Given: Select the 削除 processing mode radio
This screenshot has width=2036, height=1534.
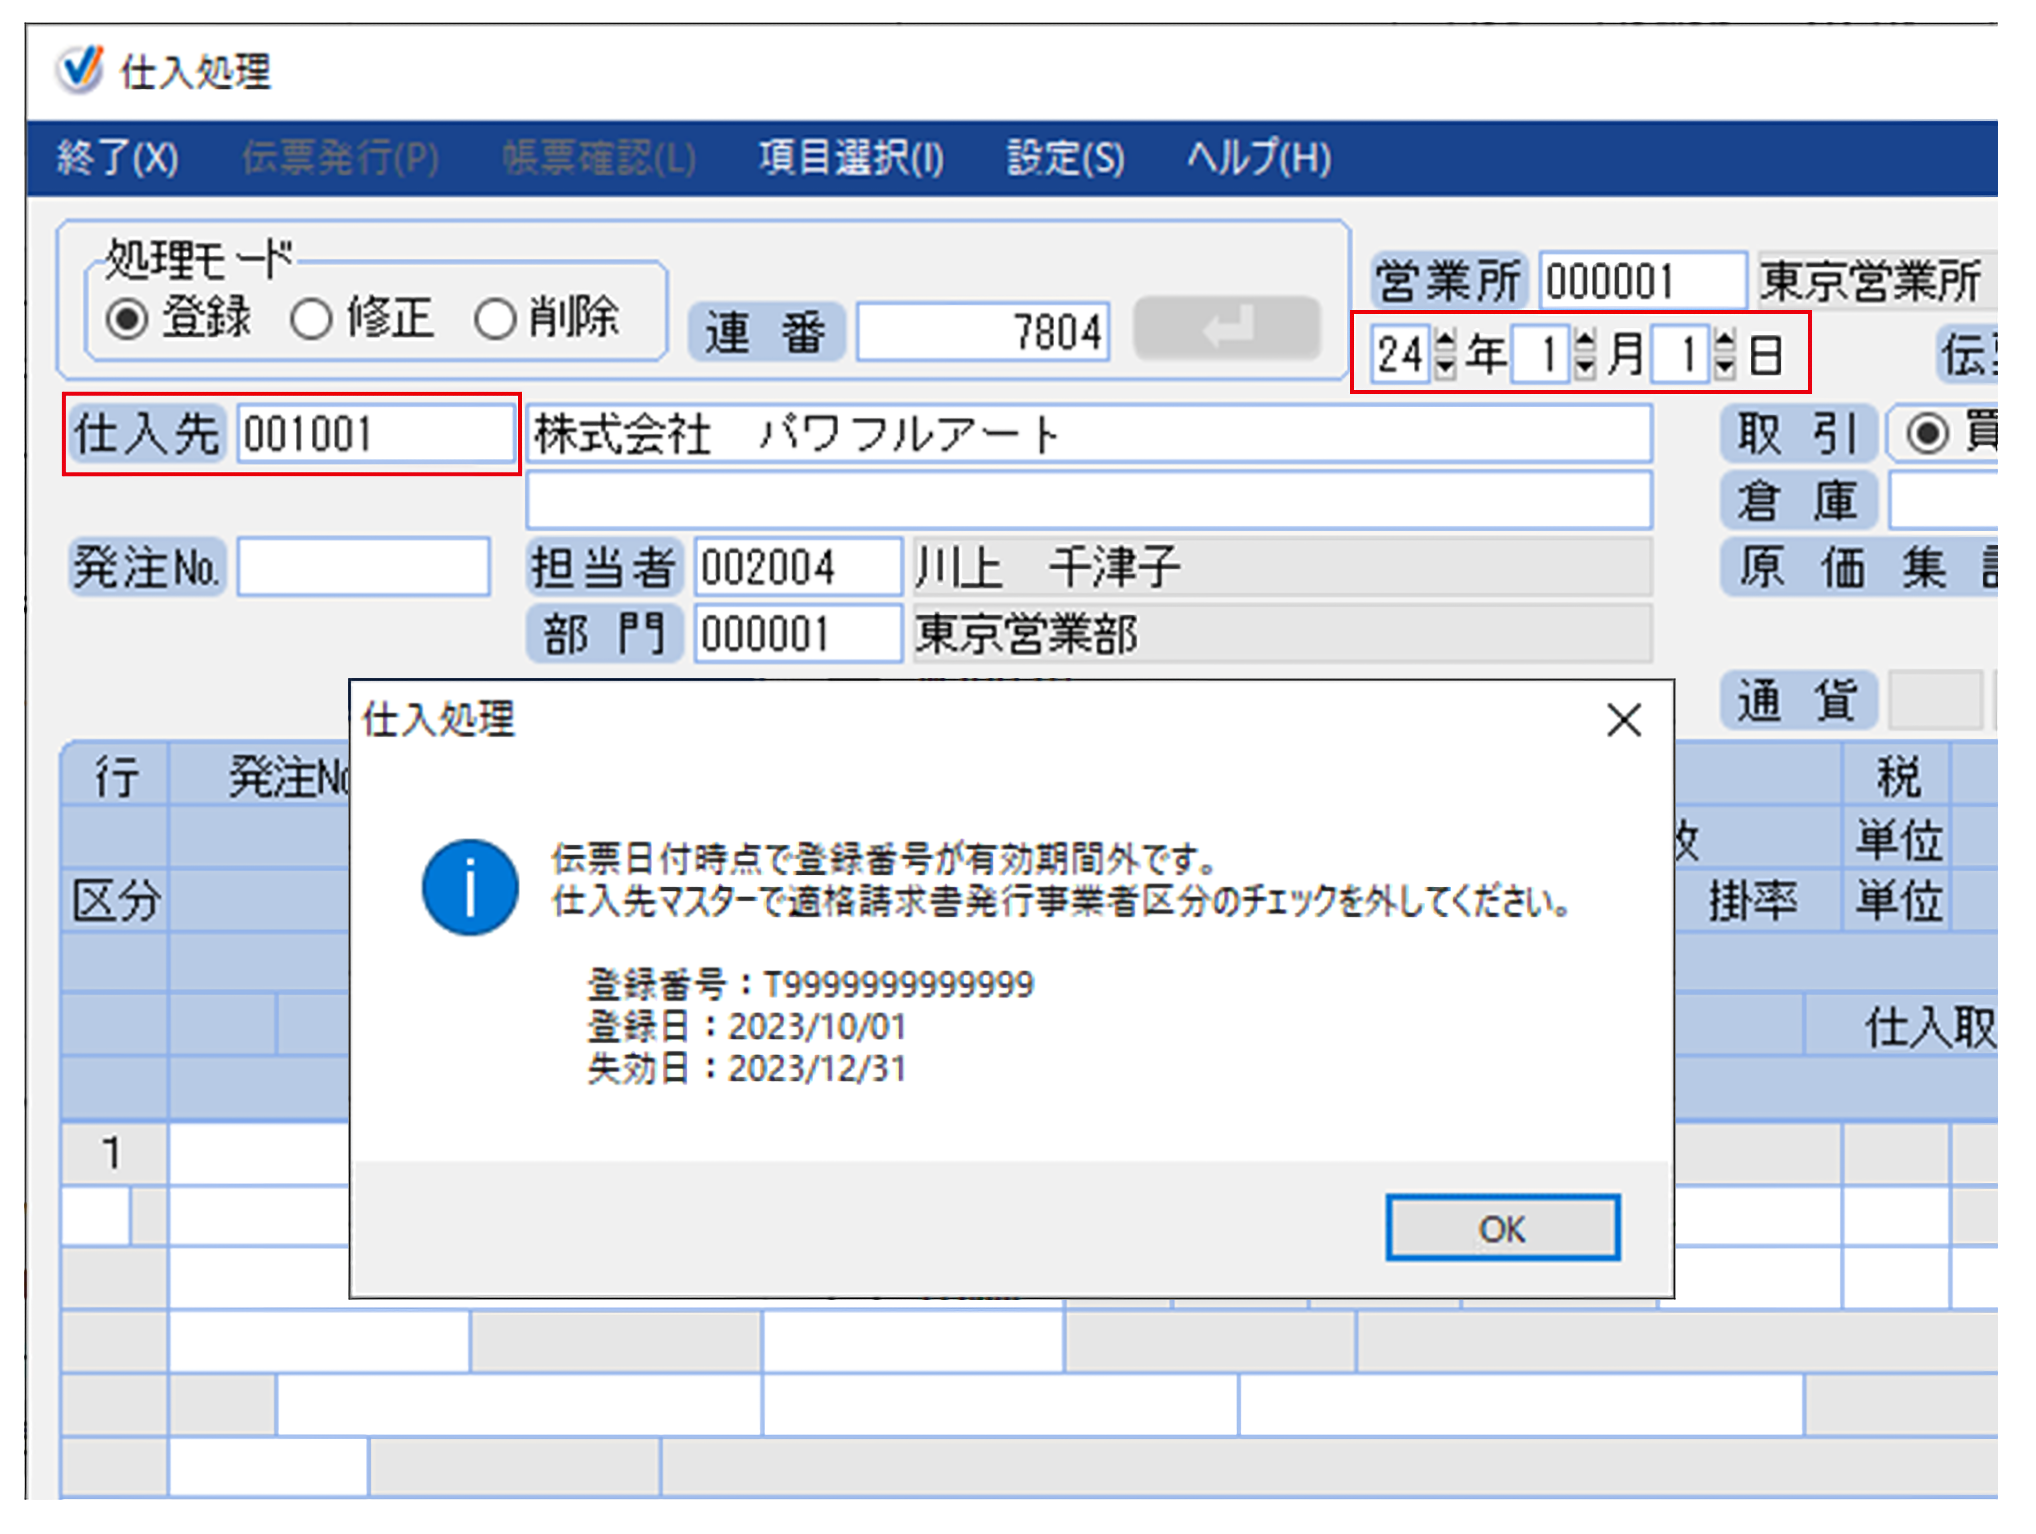Looking at the screenshot, I should click(x=495, y=320).
